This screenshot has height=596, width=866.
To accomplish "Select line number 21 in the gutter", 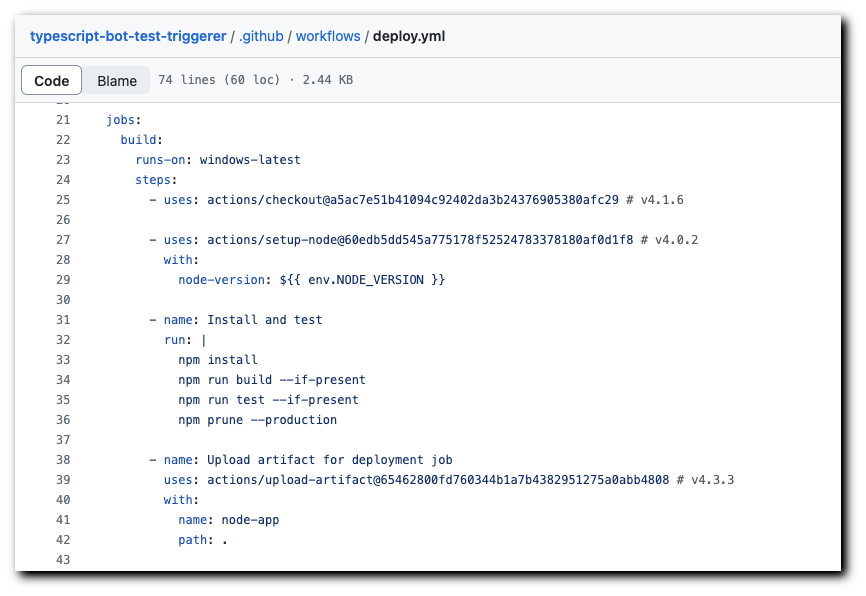I will tap(63, 119).
